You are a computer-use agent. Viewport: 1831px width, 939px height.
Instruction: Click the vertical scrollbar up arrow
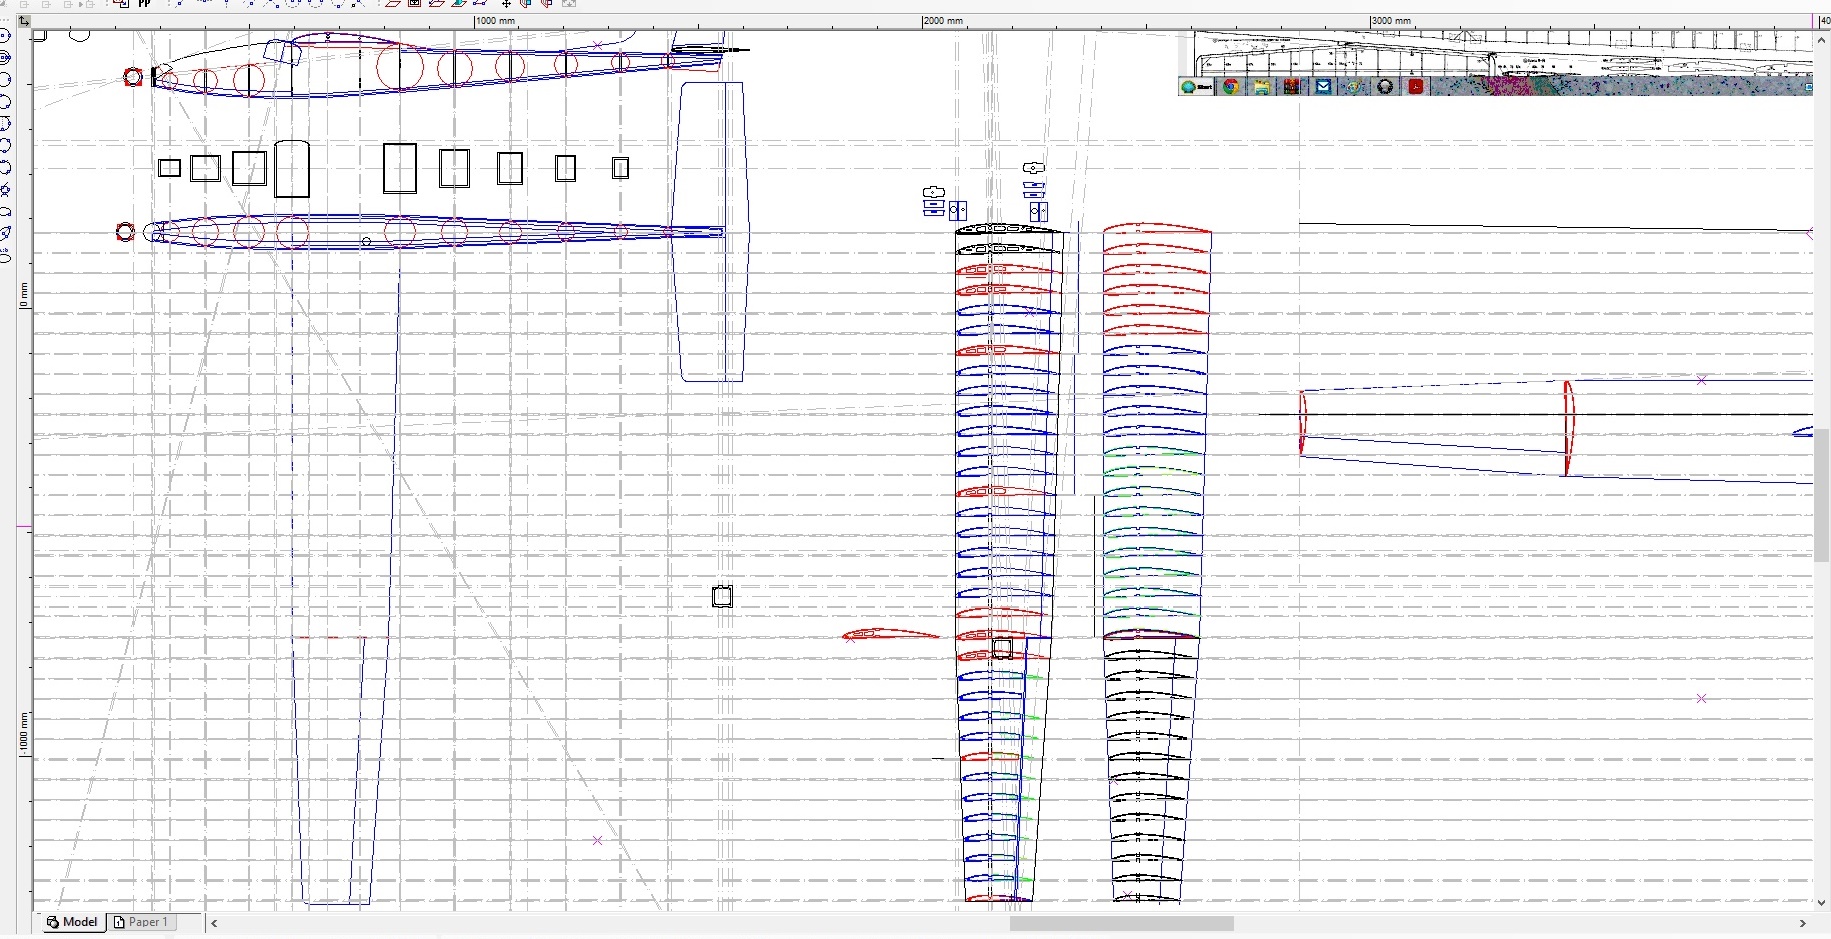1822,40
